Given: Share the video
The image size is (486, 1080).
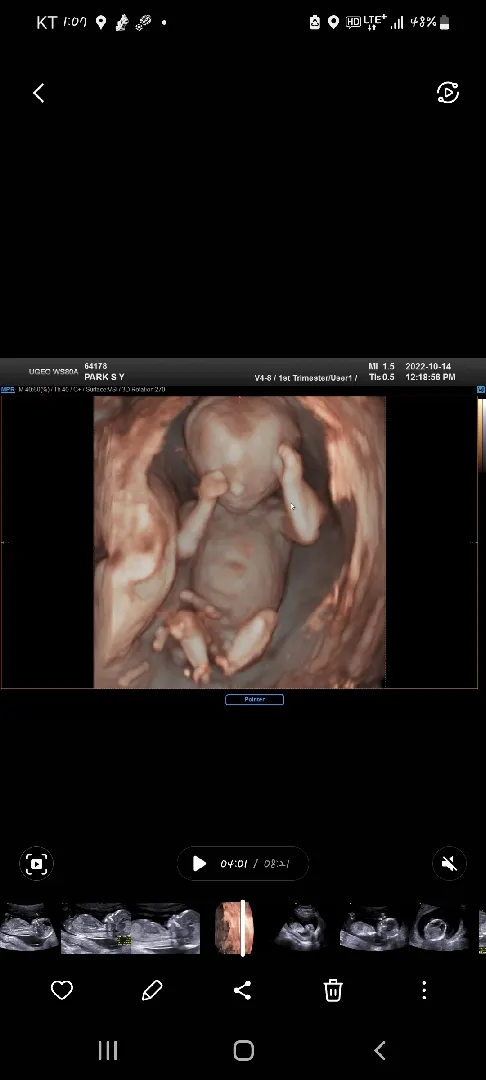Looking at the screenshot, I should (242, 990).
